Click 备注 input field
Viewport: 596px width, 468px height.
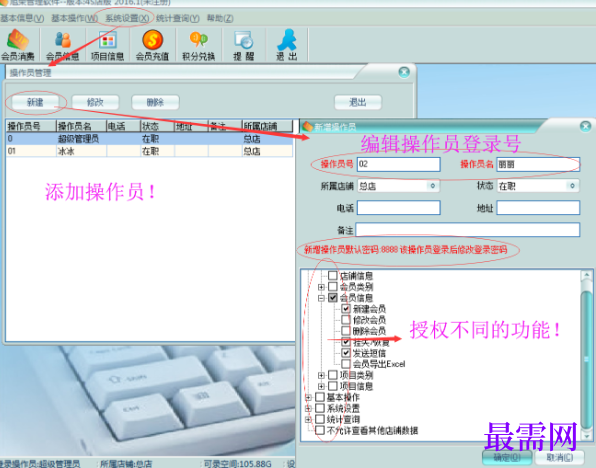pyautogui.click(x=468, y=230)
